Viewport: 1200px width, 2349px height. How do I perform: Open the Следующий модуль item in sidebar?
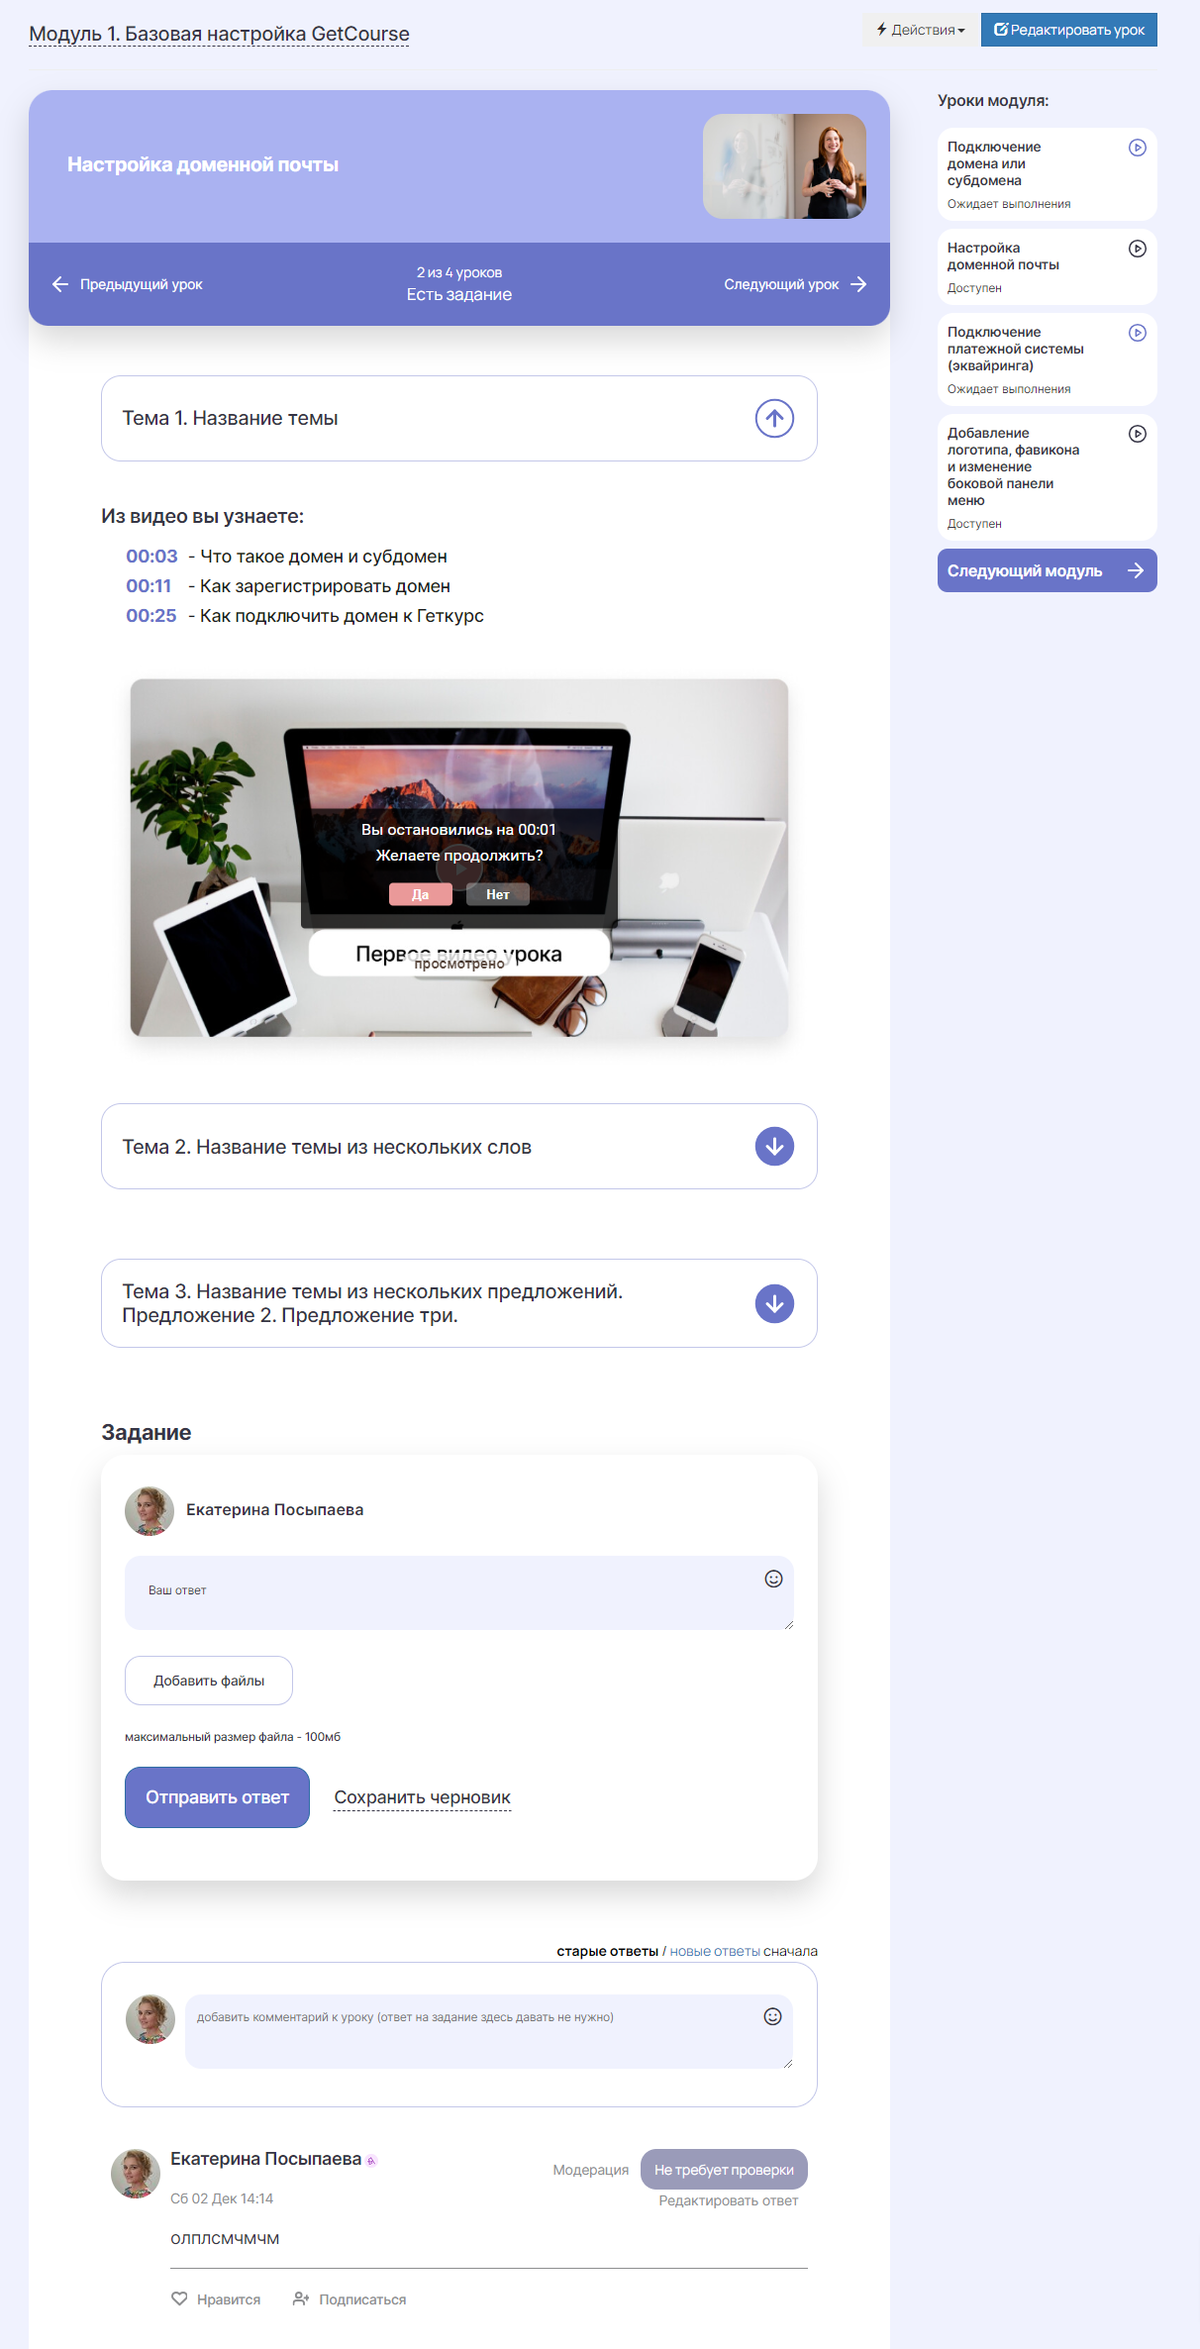click(x=1047, y=570)
